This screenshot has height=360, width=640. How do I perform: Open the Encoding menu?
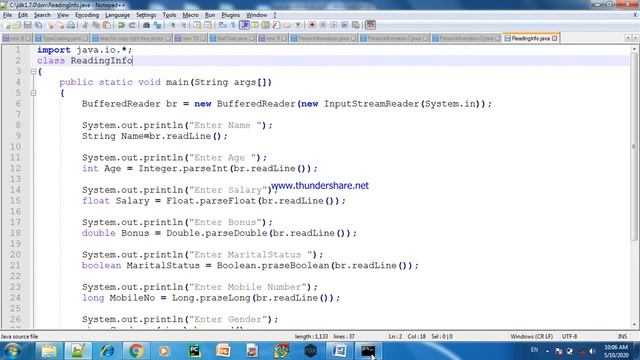tap(87, 15)
